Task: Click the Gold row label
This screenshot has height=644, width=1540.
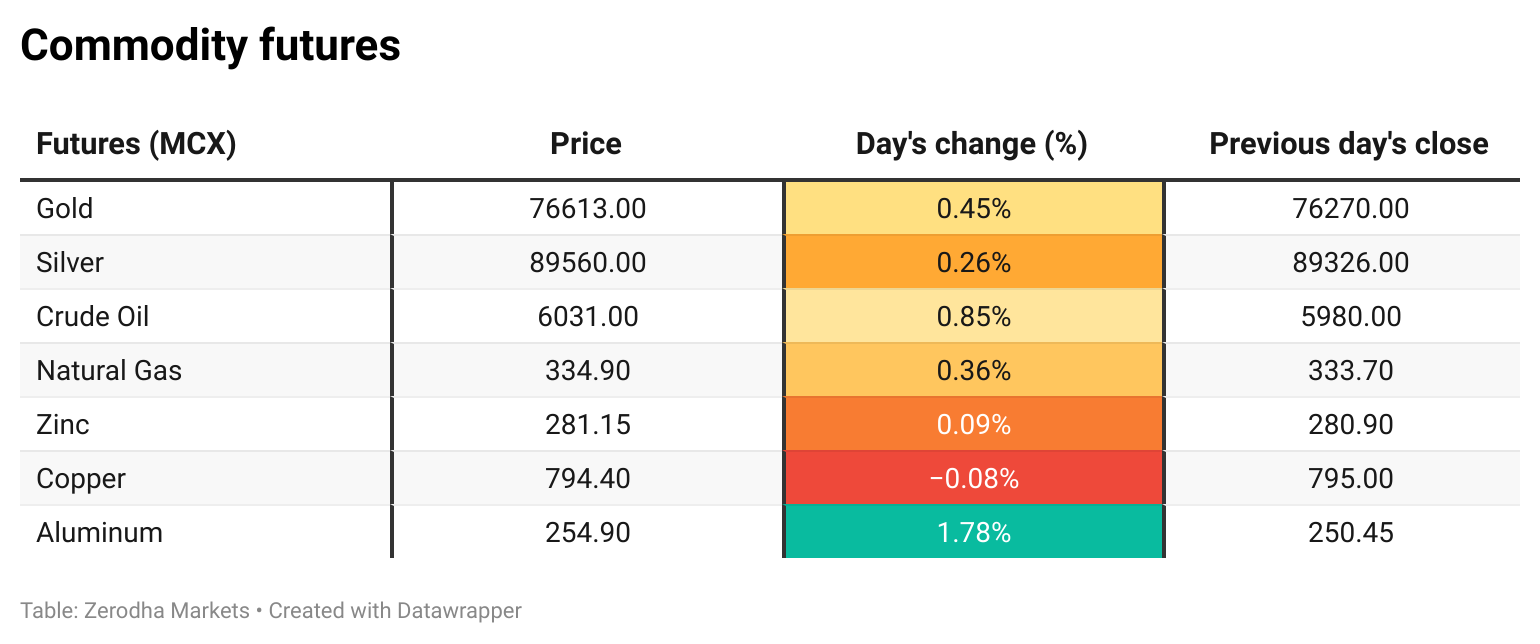Action: tap(65, 209)
